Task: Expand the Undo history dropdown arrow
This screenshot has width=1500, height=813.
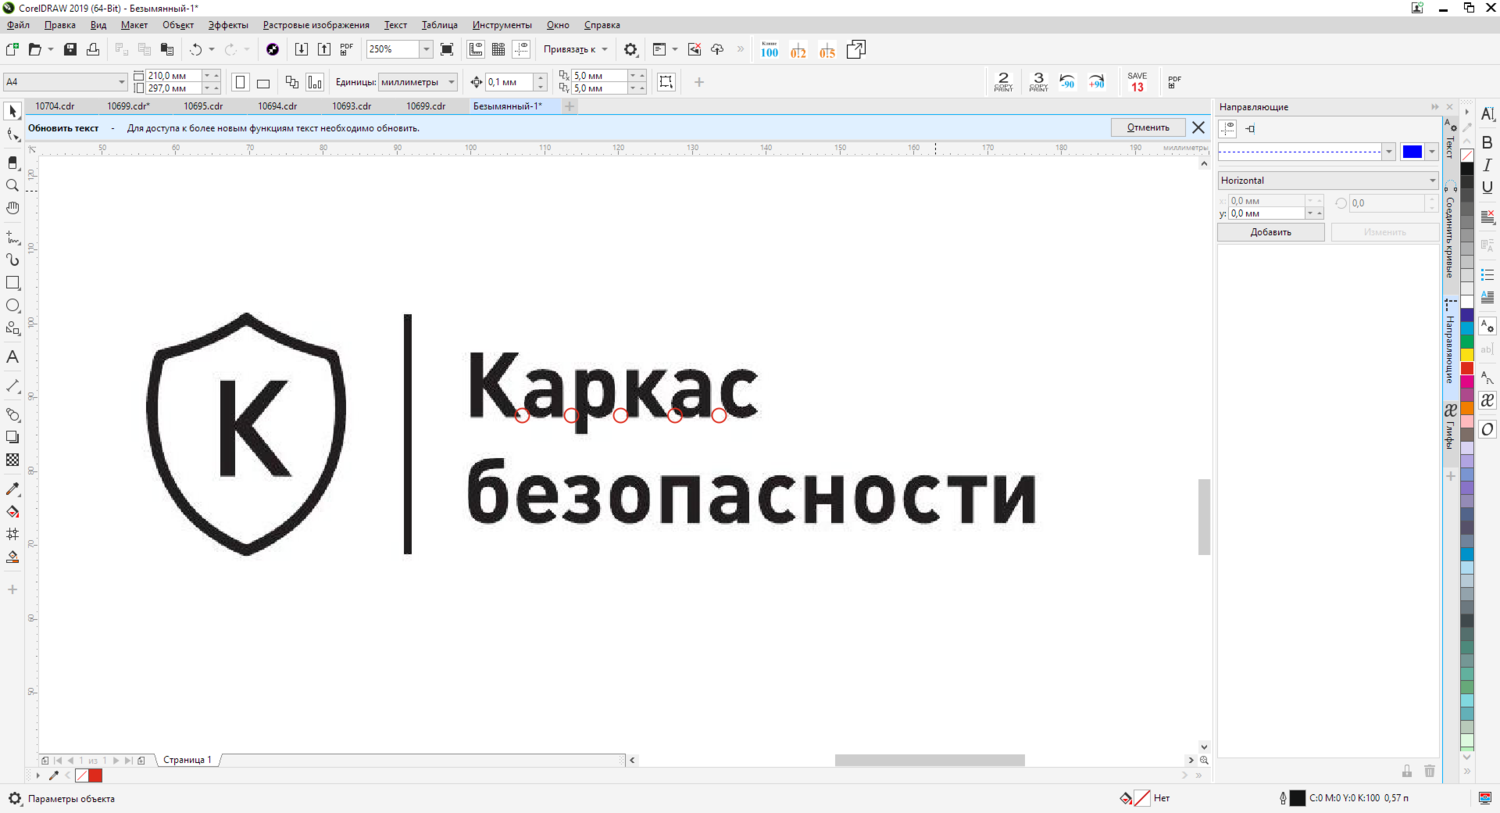Action: click(x=211, y=49)
